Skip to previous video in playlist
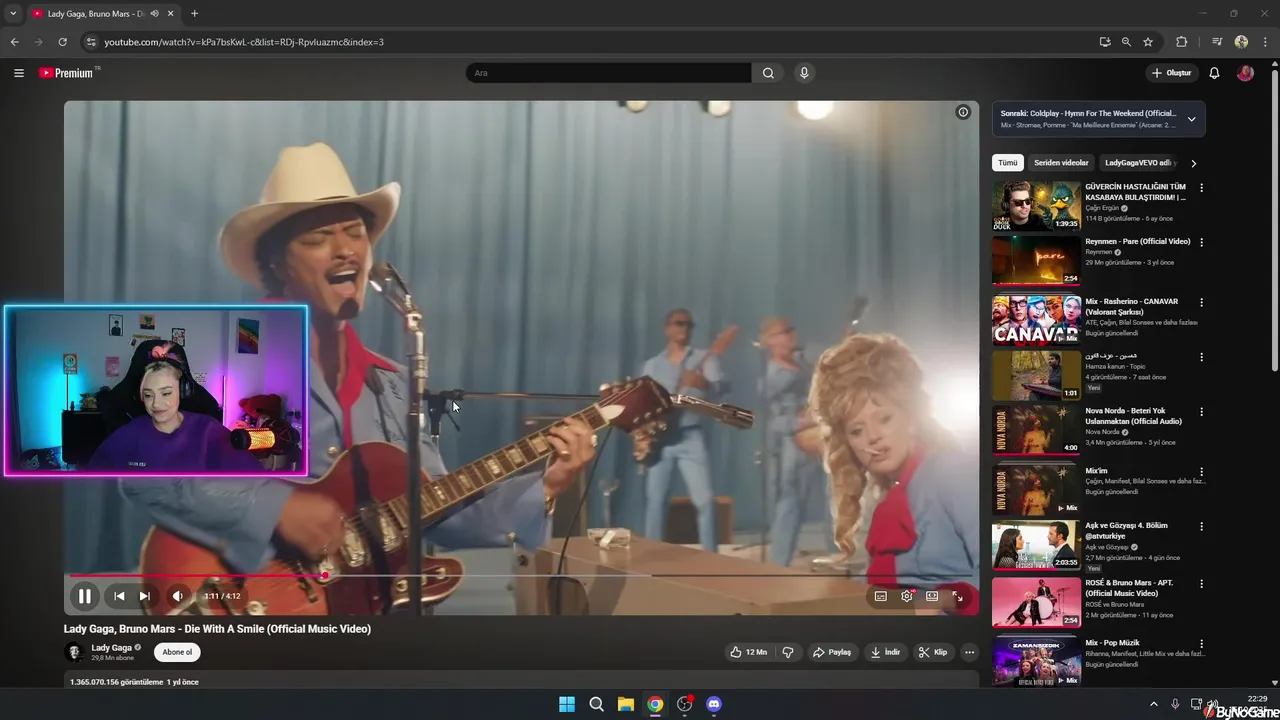This screenshot has width=1280, height=720. tap(119, 596)
